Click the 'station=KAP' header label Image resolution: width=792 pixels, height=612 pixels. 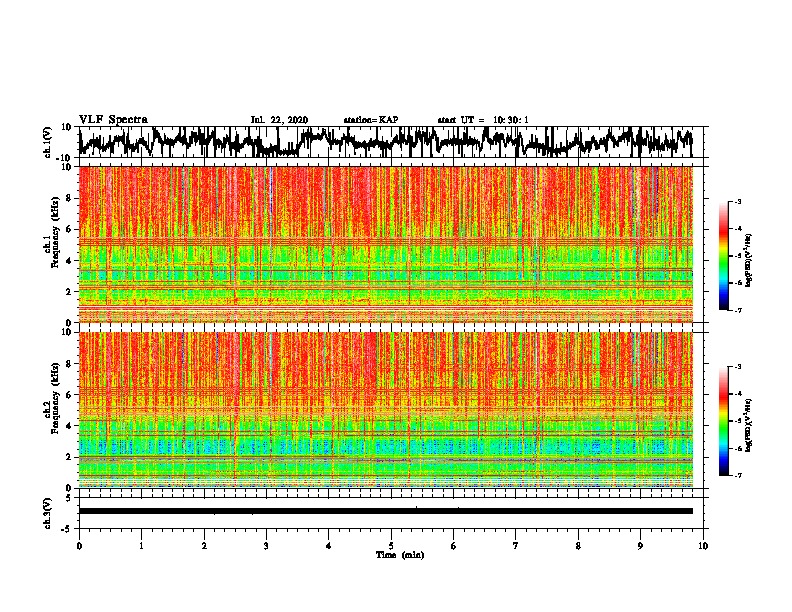click(x=371, y=120)
